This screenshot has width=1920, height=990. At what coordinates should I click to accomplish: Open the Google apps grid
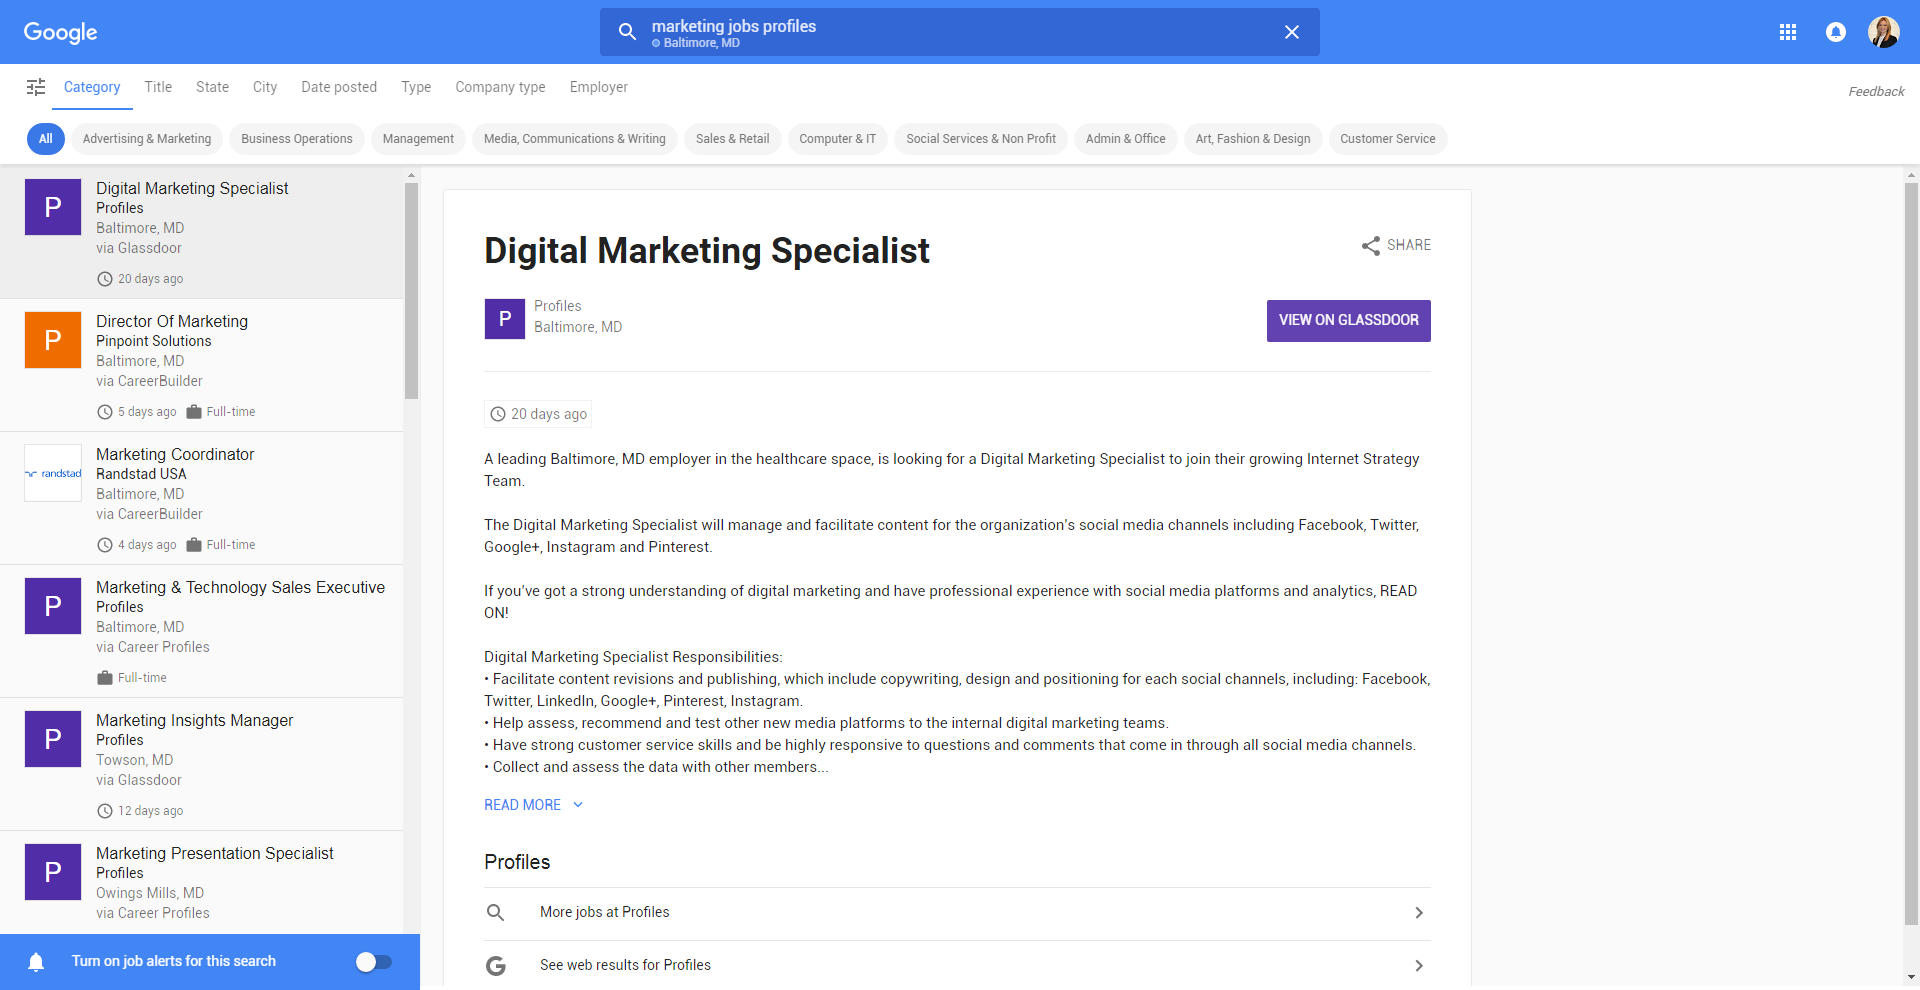click(1789, 31)
